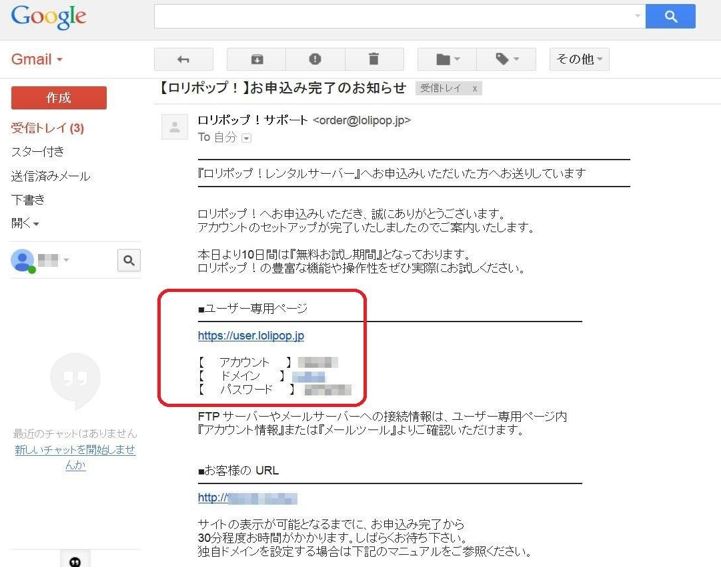The image size is (721, 576).
Task: Click the chat search magnifier button
Action: pyautogui.click(x=129, y=261)
